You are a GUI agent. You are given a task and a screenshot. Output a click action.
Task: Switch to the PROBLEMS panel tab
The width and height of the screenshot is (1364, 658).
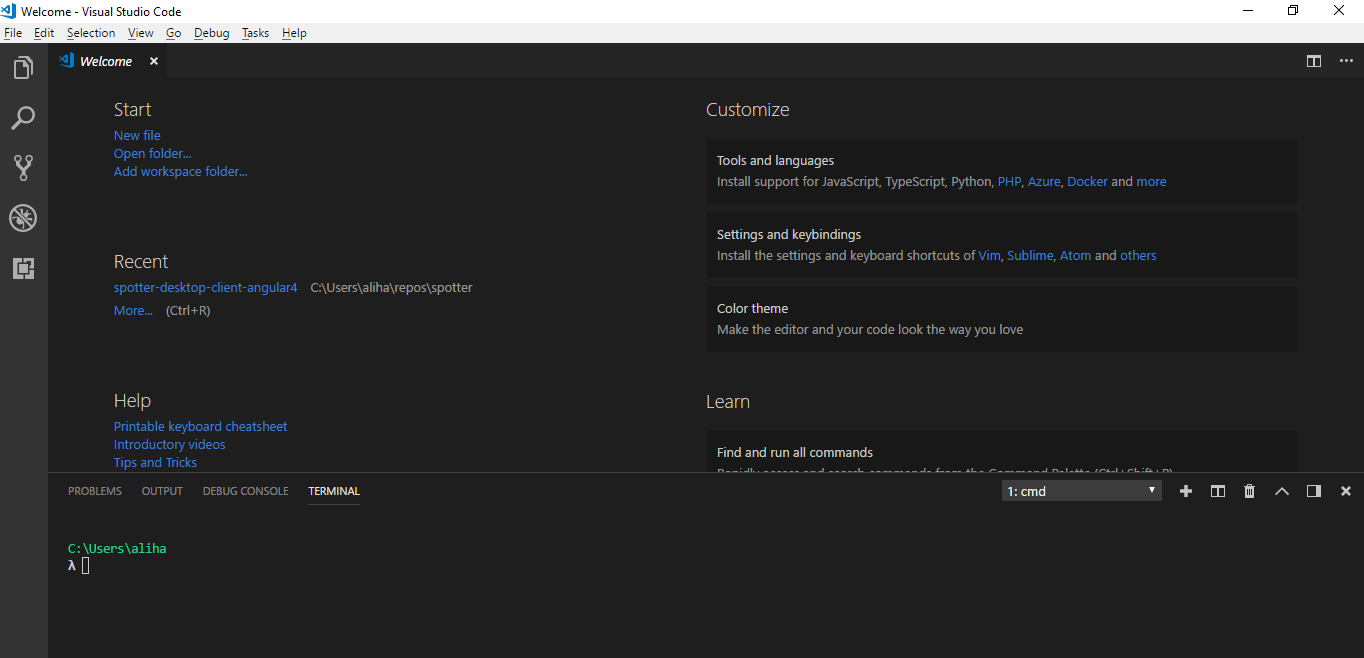(95, 491)
